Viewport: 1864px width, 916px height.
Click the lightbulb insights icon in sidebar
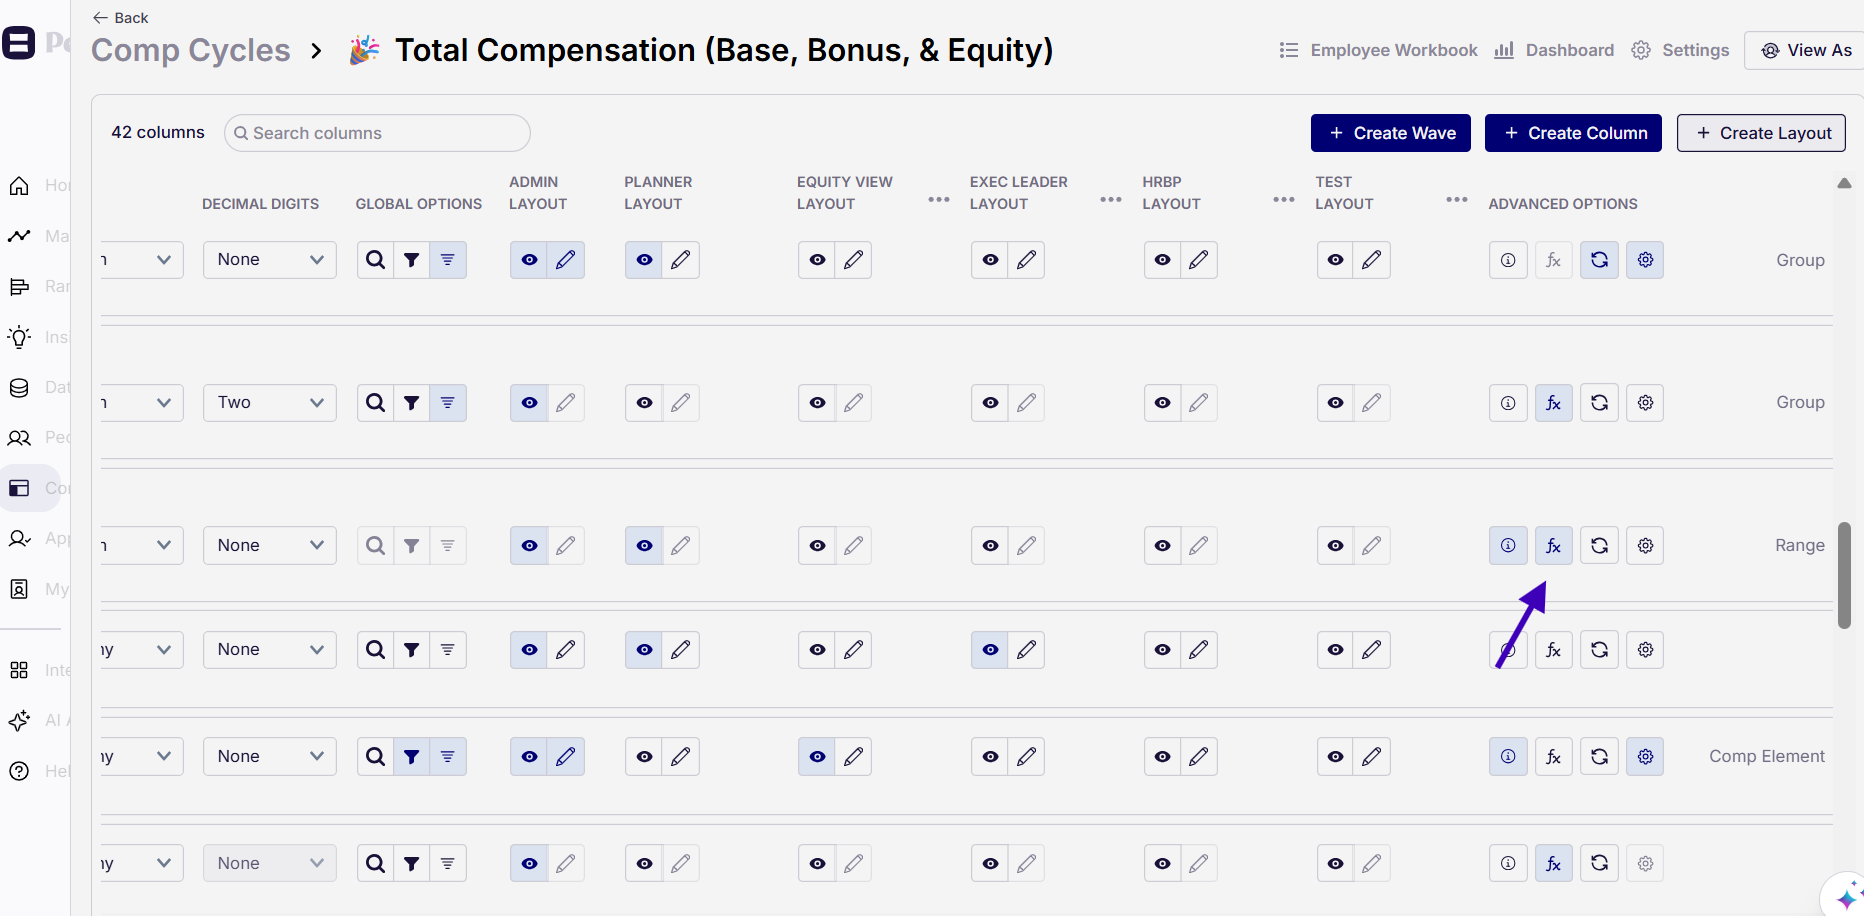(19, 337)
